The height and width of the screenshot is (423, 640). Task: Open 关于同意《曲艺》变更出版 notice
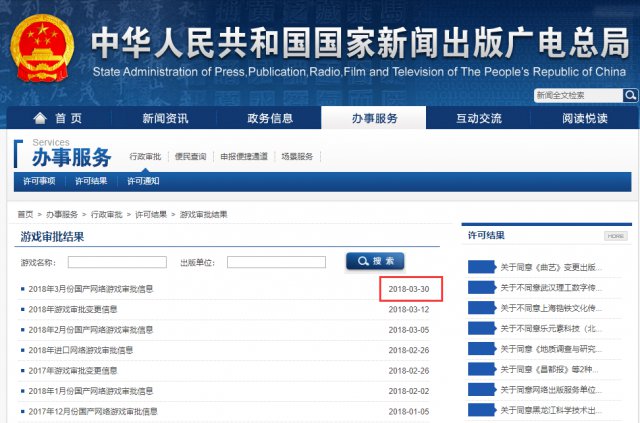[551, 267]
